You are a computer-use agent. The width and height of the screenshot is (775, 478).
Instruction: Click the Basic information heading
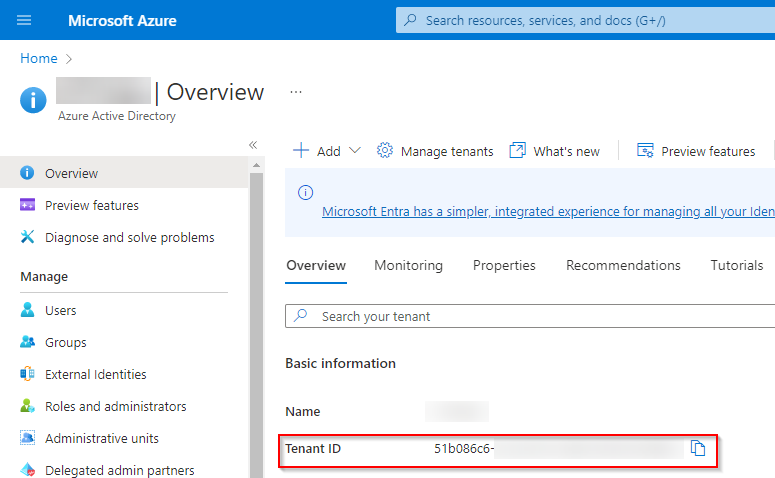point(341,363)
